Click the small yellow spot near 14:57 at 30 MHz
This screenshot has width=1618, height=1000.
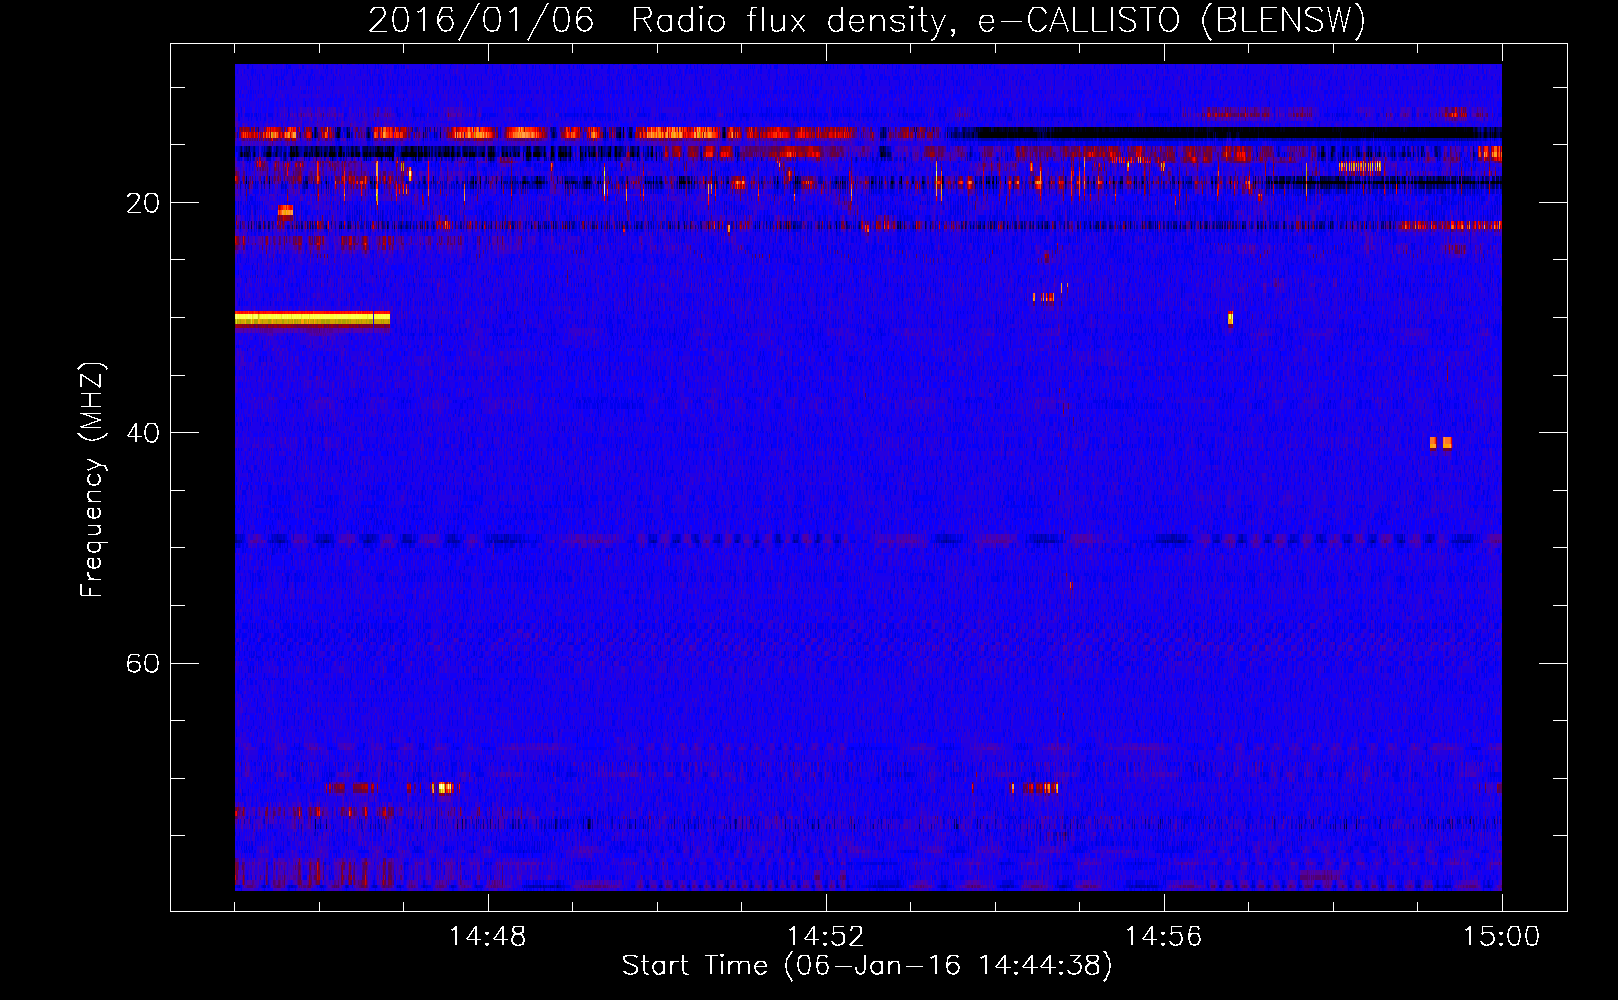coord(1230,319)
